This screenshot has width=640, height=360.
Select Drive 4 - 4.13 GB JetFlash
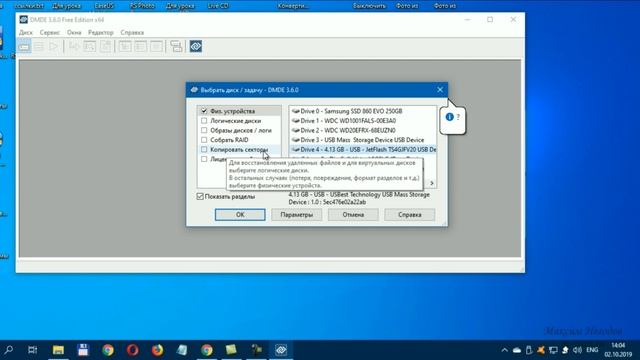[x=362, y=149]
